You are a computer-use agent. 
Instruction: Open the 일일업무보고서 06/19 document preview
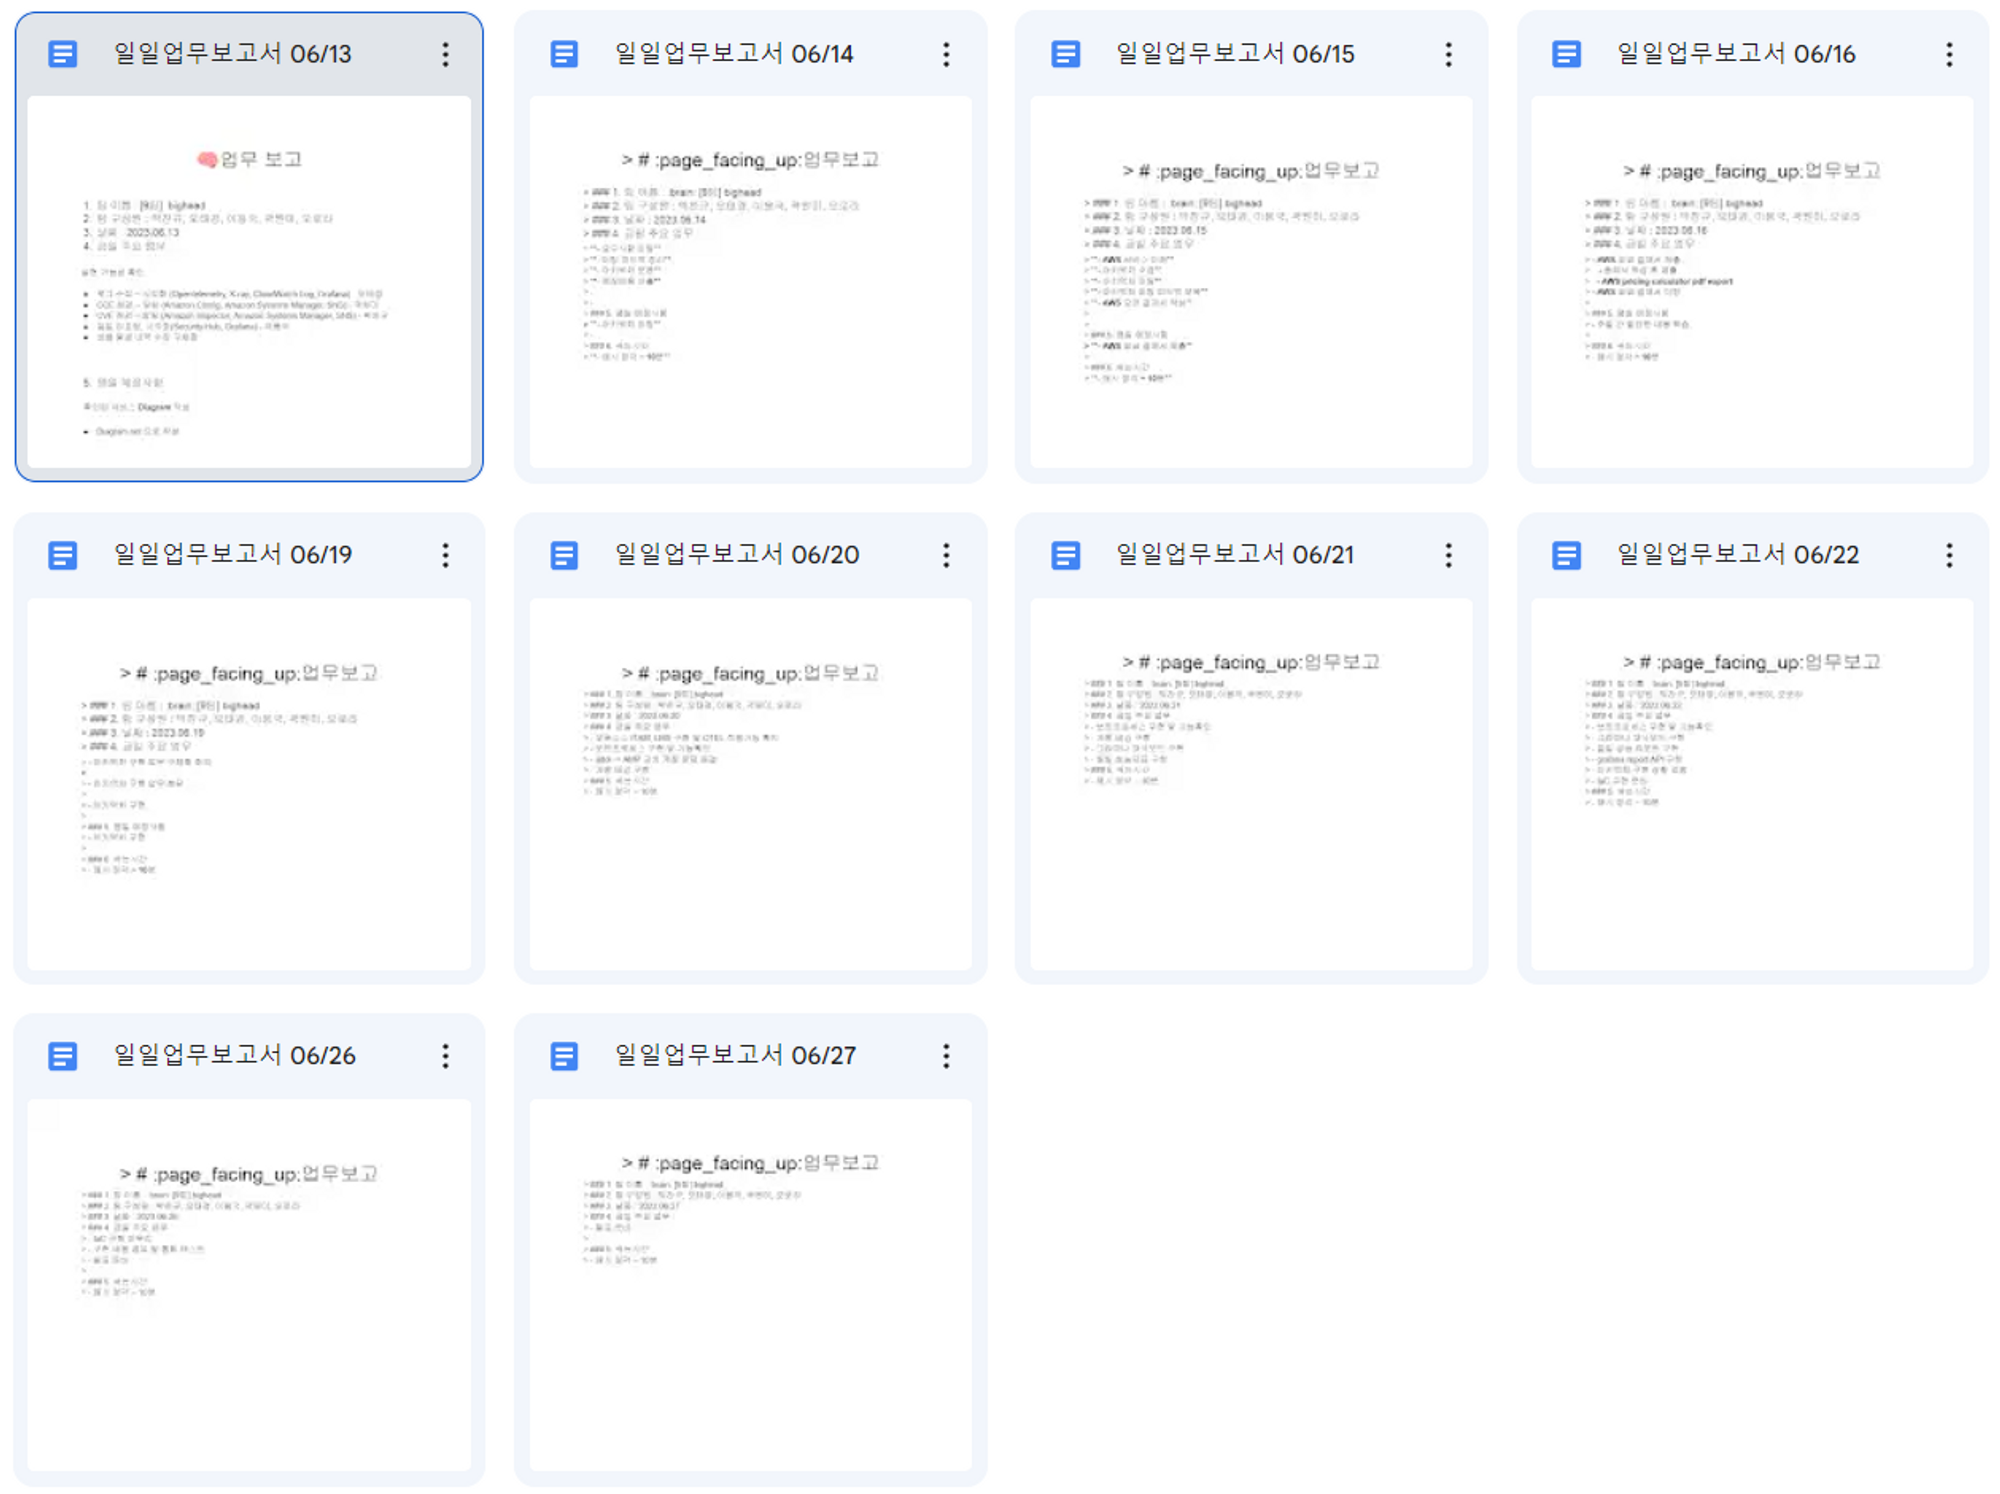tap(249, 783)
